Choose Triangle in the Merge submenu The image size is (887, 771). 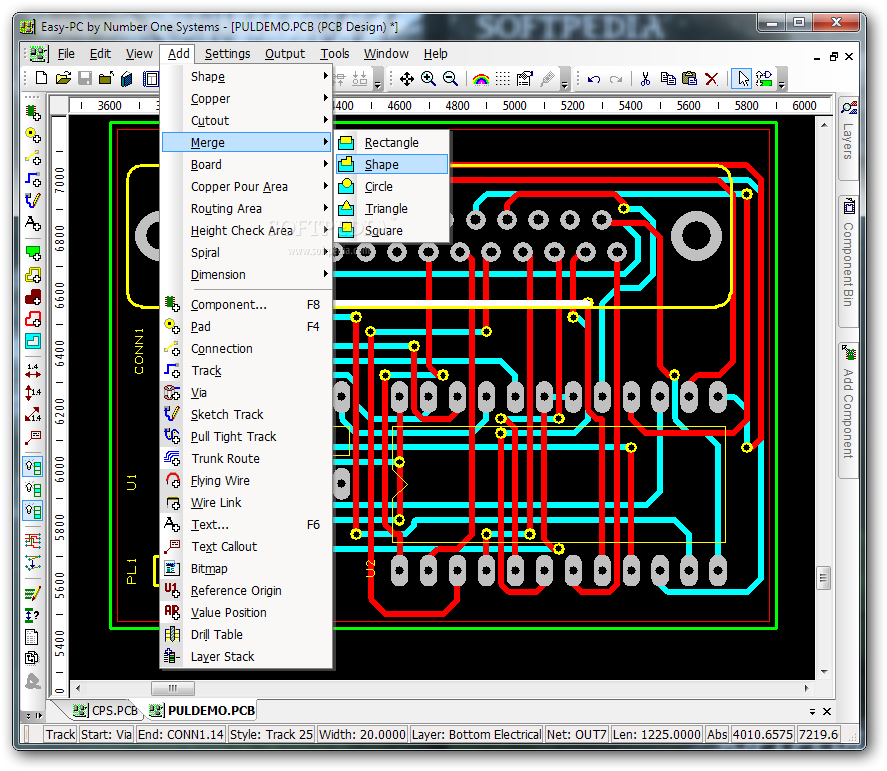(x=392, y=209)
